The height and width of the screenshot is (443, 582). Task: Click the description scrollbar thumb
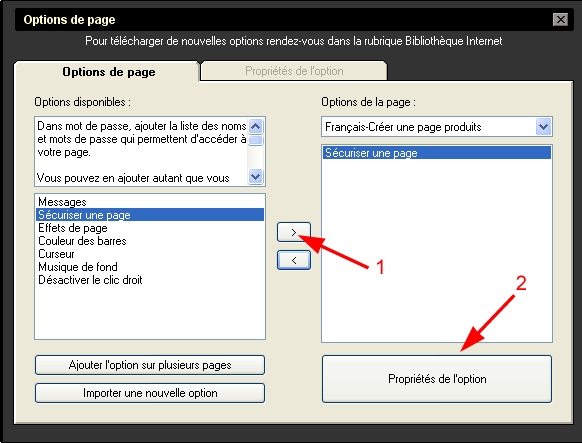pos(255,140)
